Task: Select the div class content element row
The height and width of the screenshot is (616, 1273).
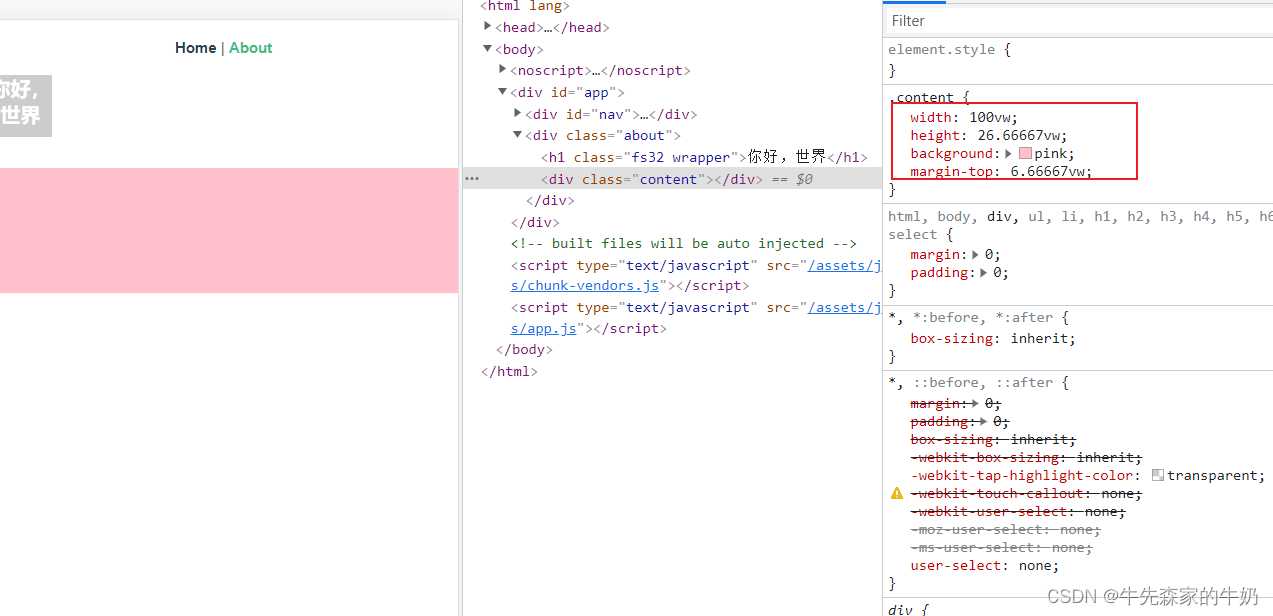Action: pyautogui.click(x=672, y=179)
